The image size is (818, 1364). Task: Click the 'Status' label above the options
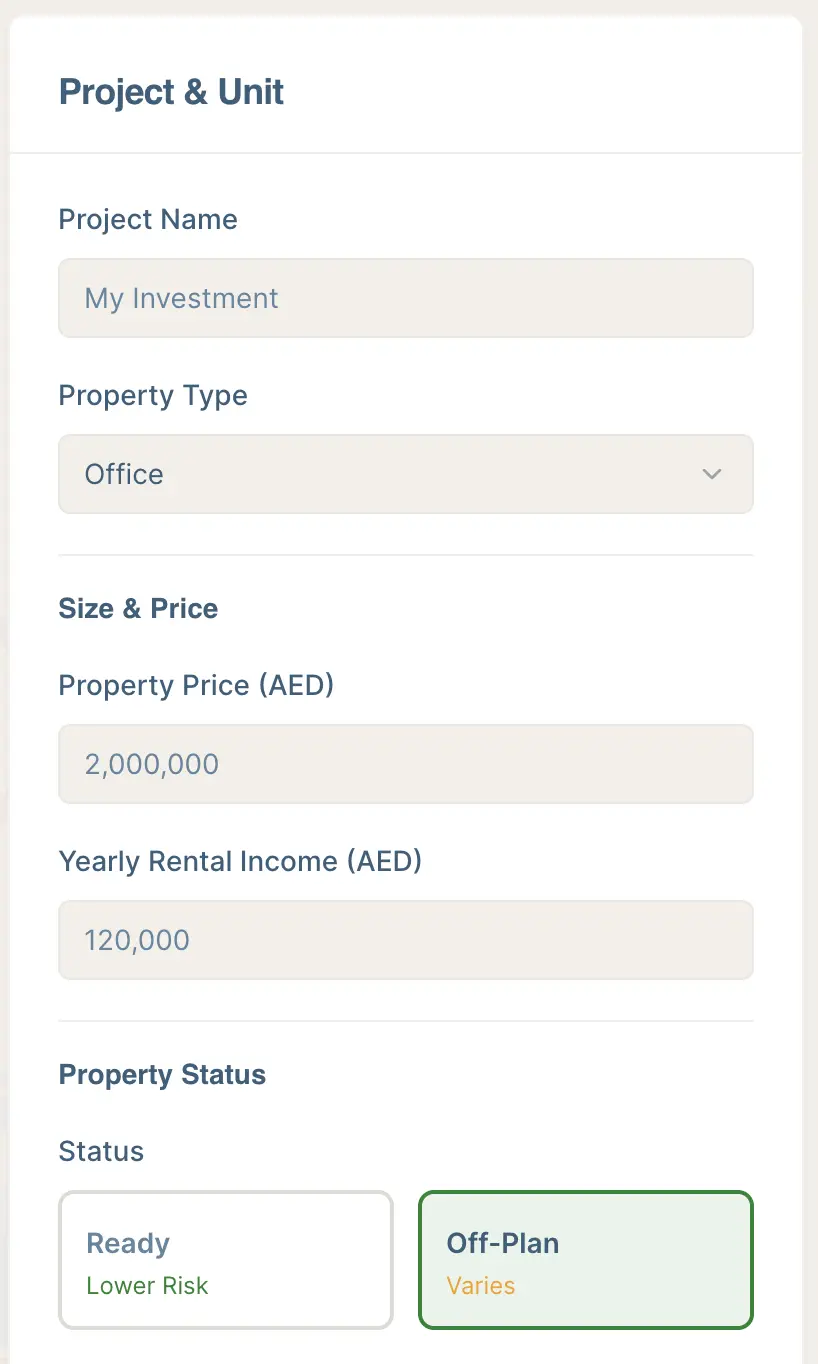pyautogui.click(x=101, y=1151)
